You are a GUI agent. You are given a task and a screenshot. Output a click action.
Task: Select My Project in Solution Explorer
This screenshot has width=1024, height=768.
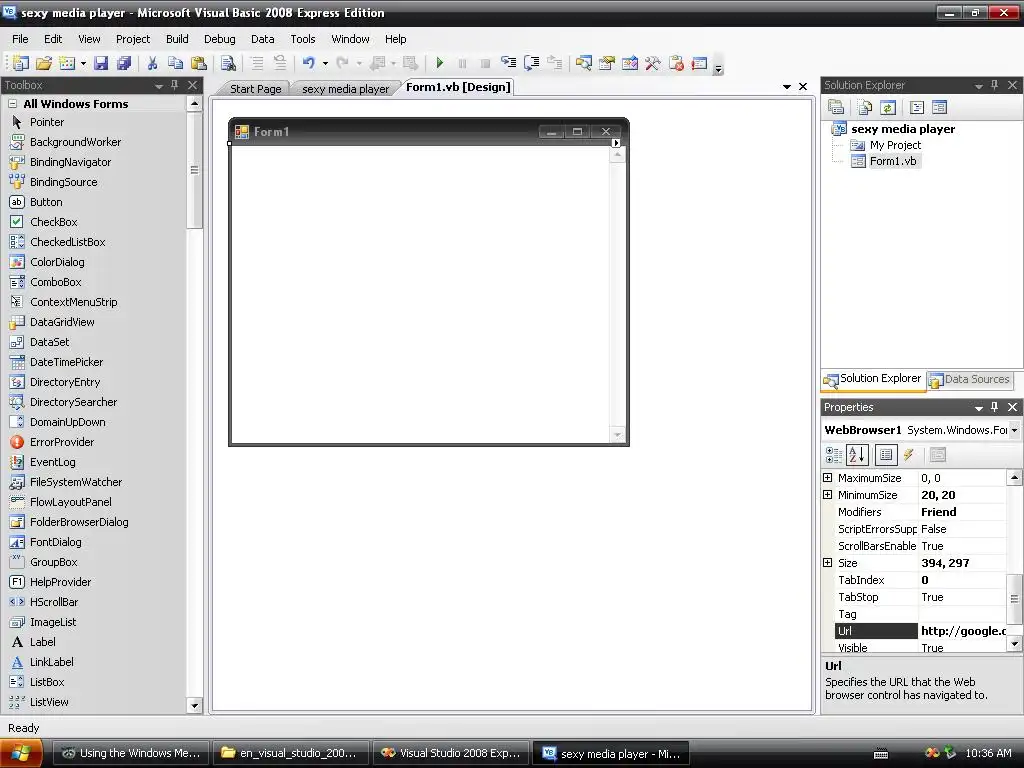tap(895, 145)
